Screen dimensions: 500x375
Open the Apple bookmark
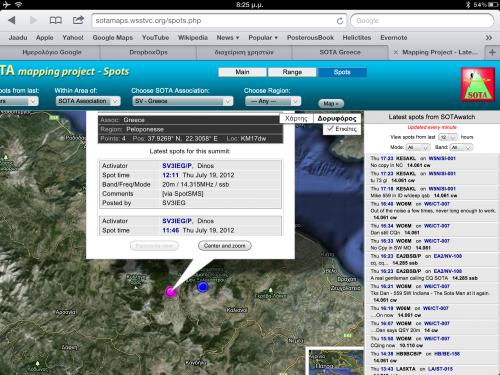click(x=45, y=38)
